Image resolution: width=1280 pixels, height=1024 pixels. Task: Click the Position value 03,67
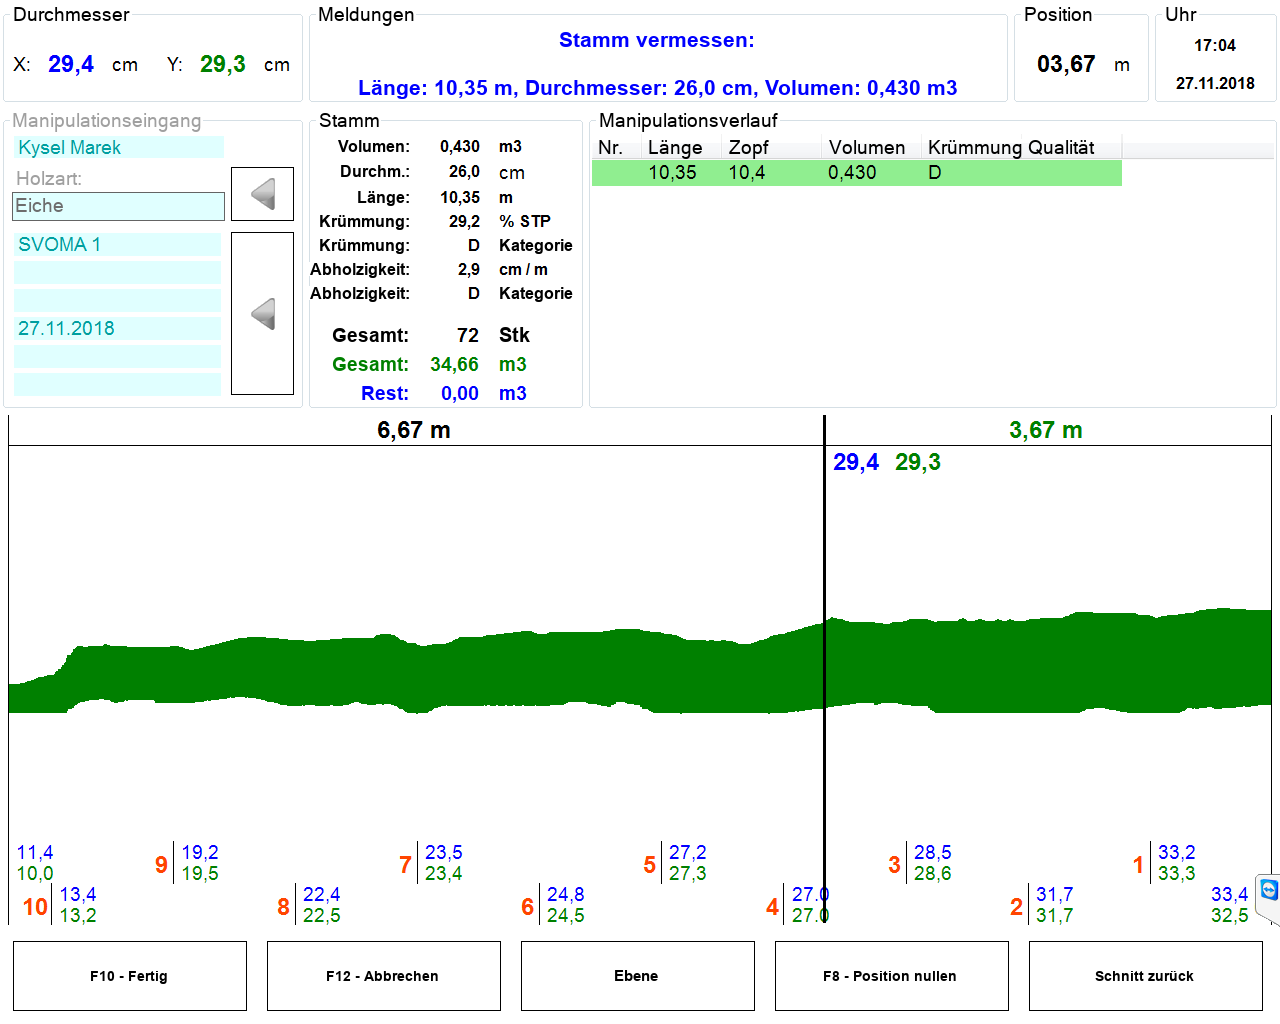1066,64
